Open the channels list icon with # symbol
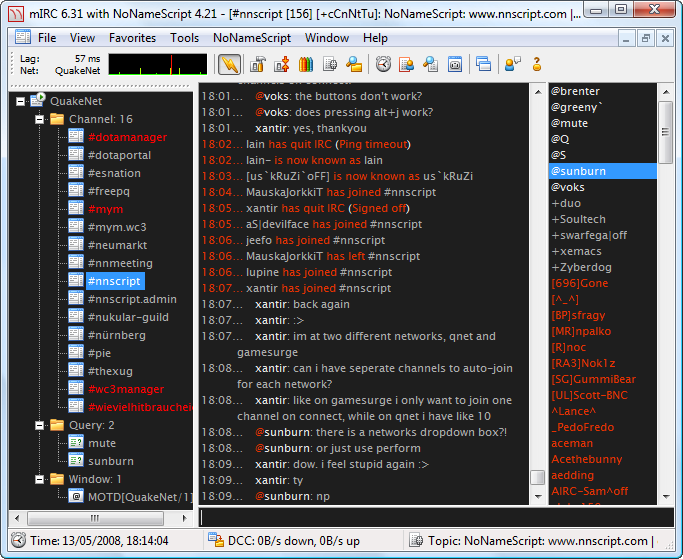 [x=330, y=64]
